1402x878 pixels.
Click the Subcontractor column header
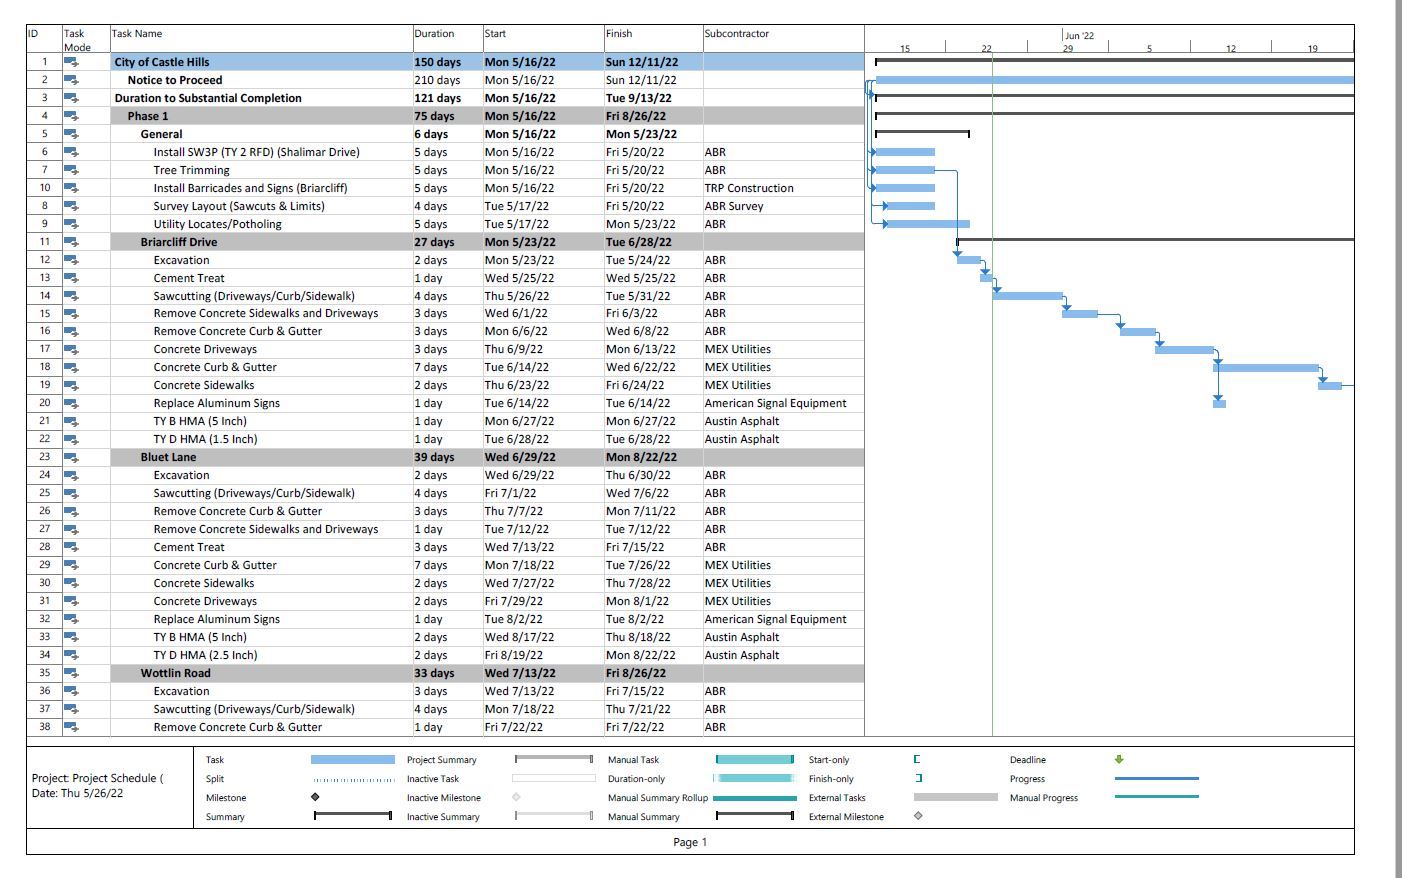click(x=737, y=34)
